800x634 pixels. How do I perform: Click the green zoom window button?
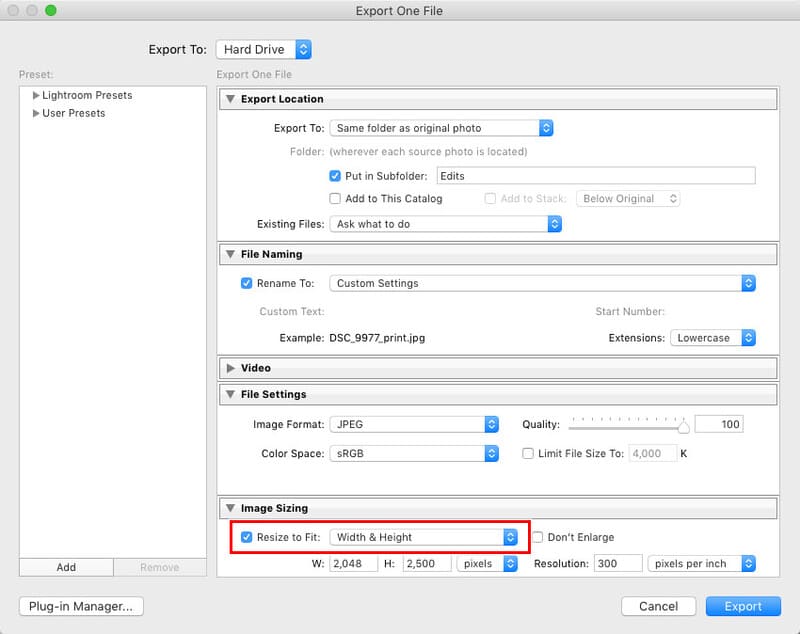(51, 10)
